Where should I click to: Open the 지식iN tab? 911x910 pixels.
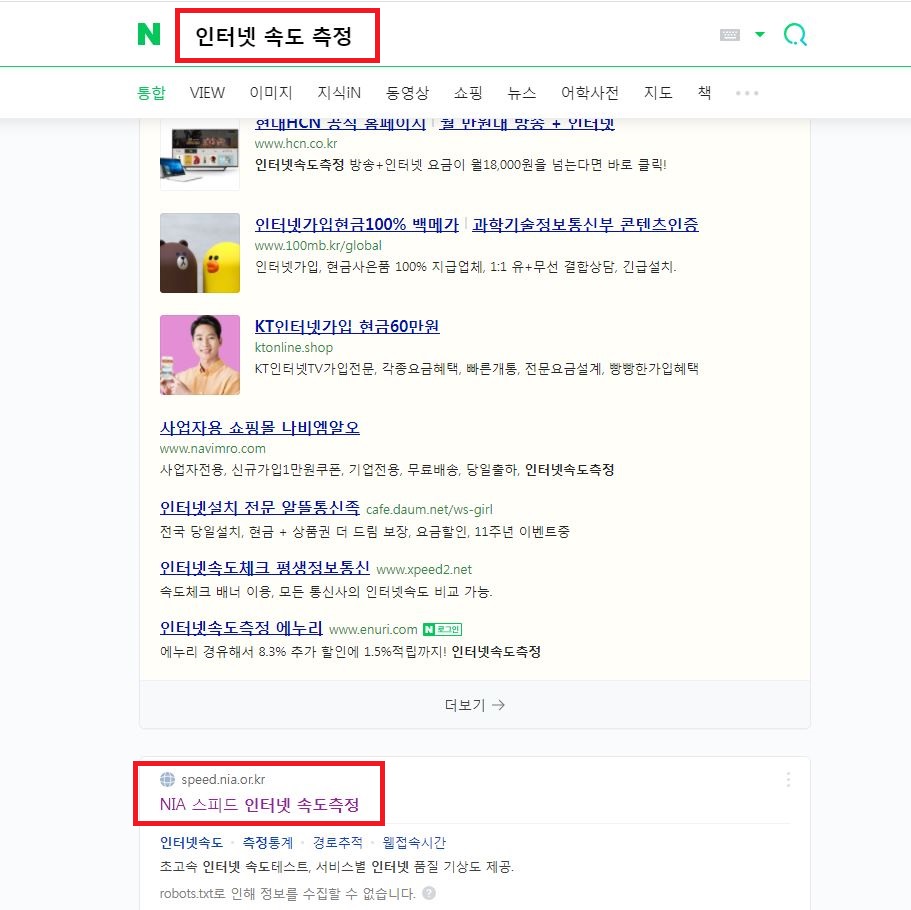(x=339, y=93)
